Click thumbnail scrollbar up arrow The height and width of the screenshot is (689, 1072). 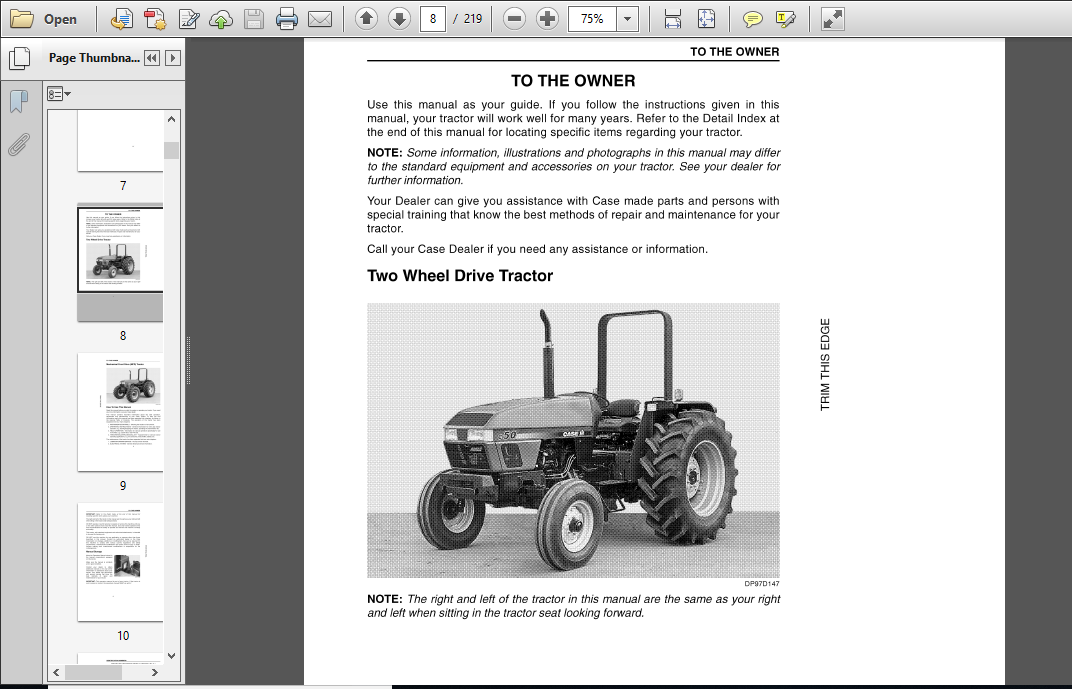(x=172, y=119)
